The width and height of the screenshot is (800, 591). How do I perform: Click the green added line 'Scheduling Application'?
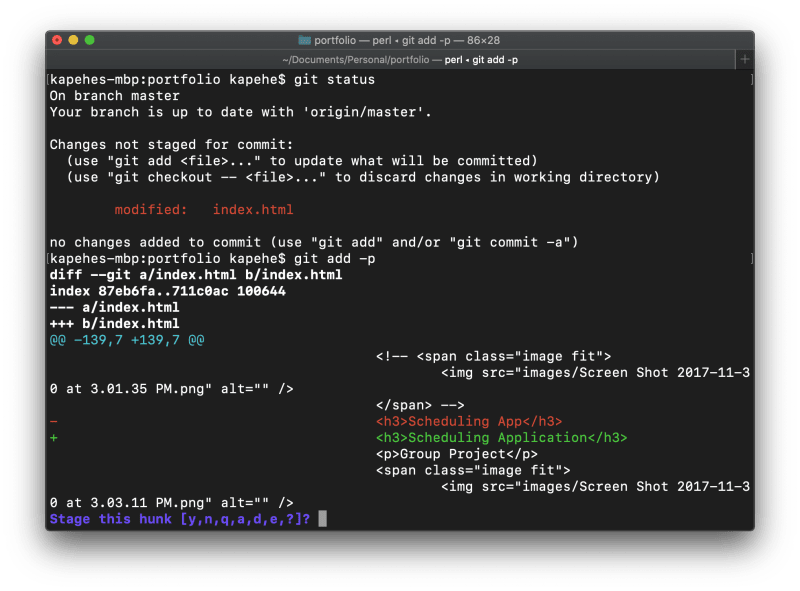pos(500,438)
